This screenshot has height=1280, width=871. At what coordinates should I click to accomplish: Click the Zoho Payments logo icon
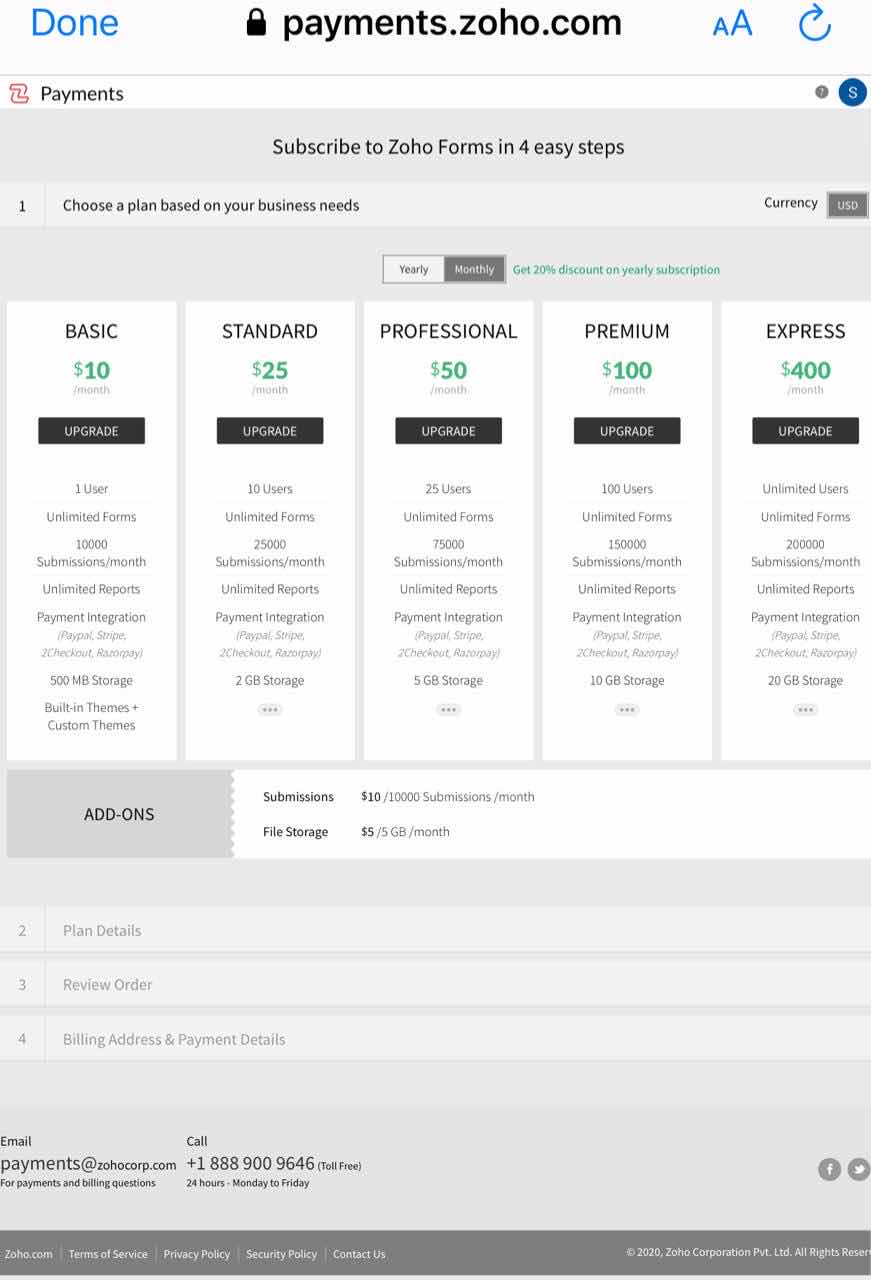19,93
